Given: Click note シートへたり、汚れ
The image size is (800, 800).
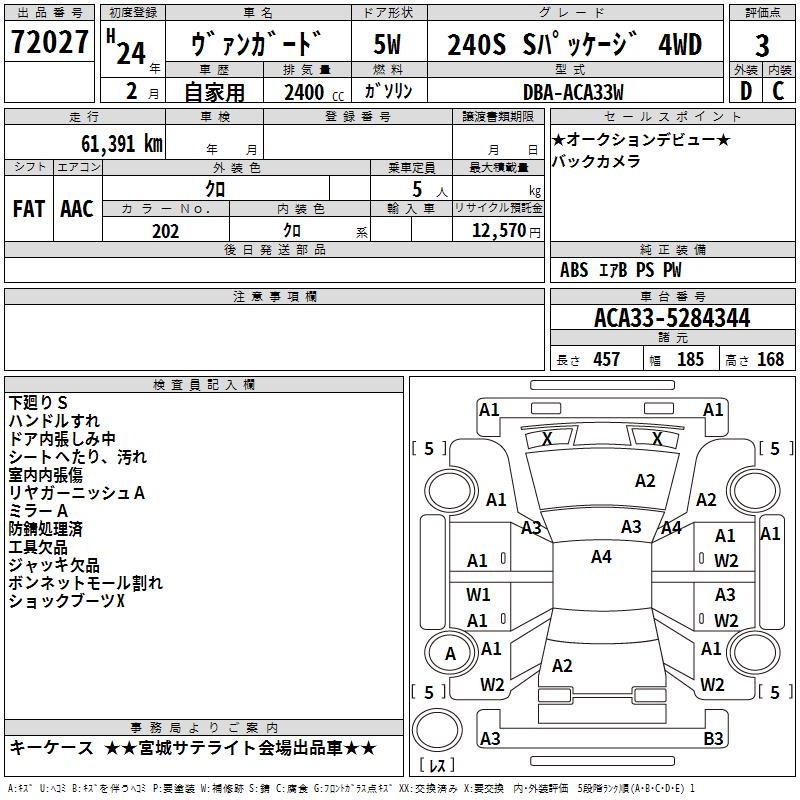Looking at the screenshot, I should point(78,457).
